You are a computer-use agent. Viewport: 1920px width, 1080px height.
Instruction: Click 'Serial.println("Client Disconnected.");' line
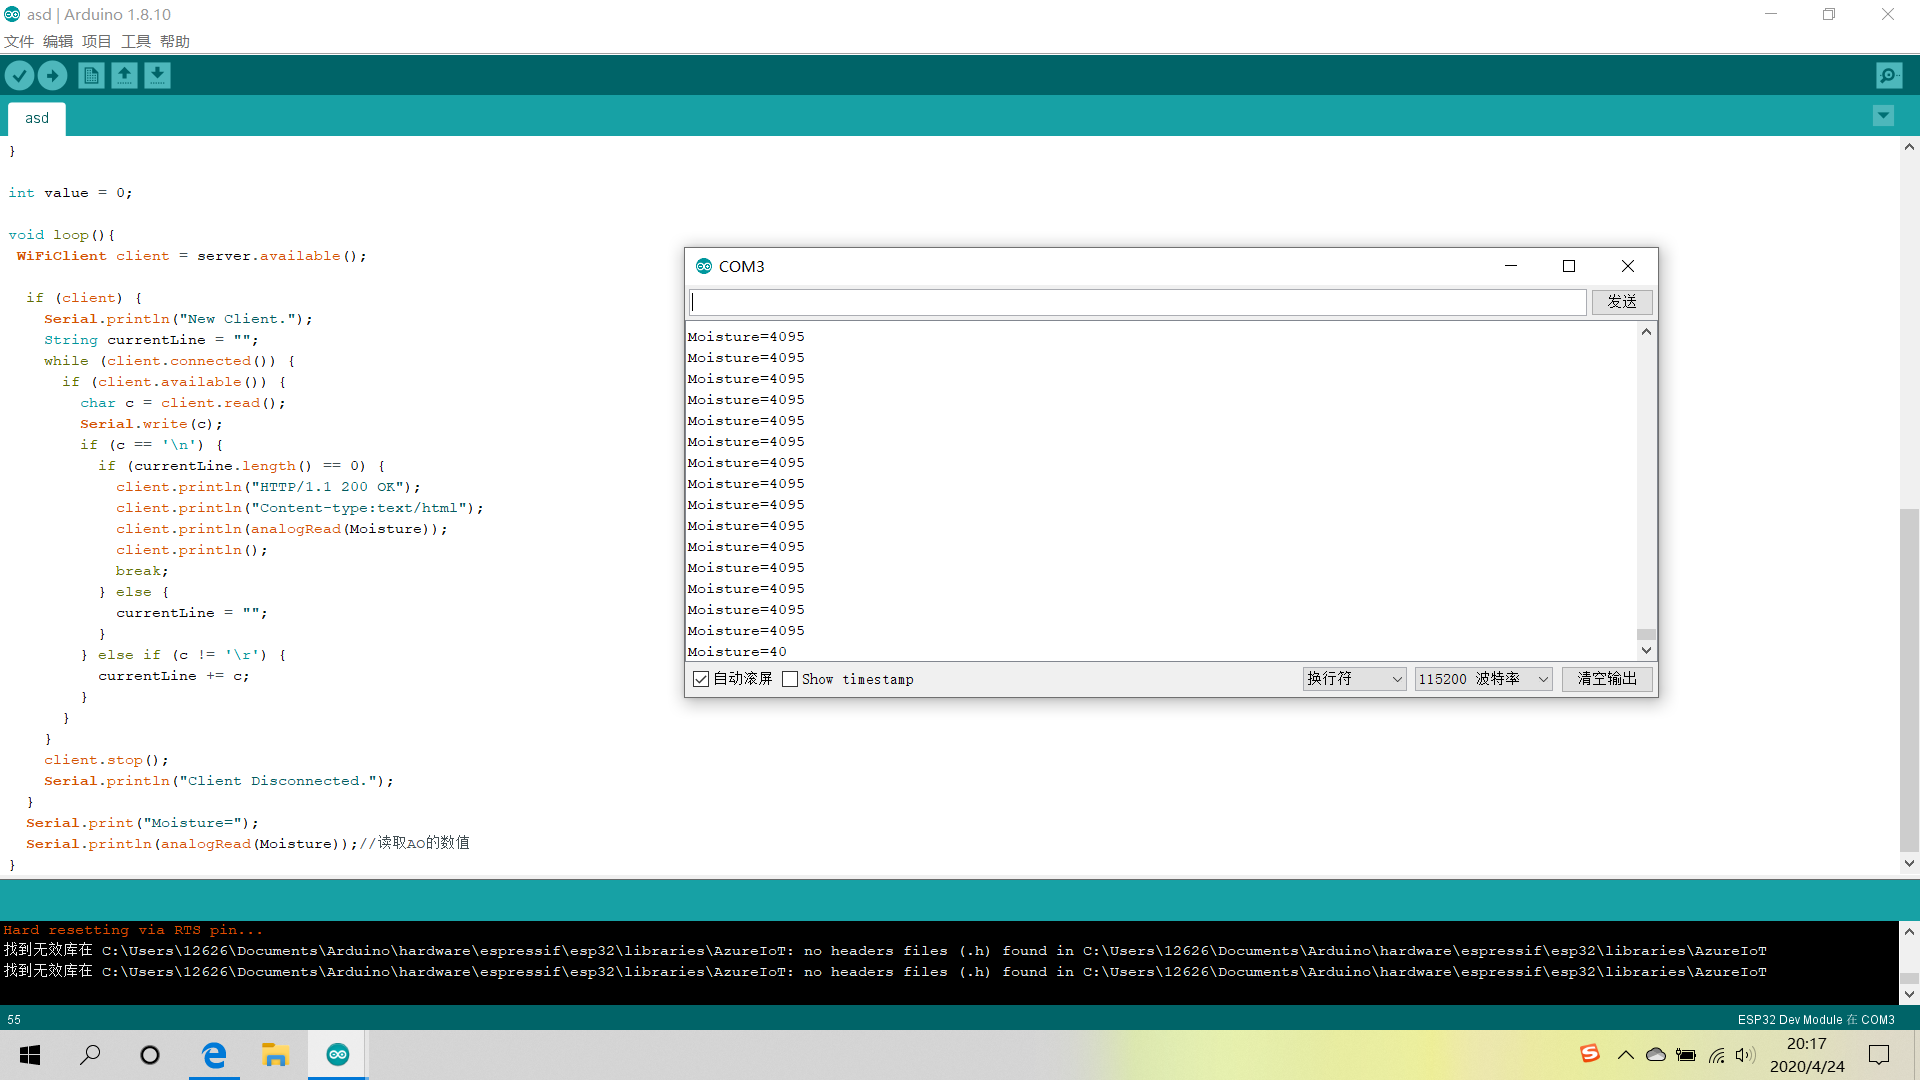(x=219, y=781)
